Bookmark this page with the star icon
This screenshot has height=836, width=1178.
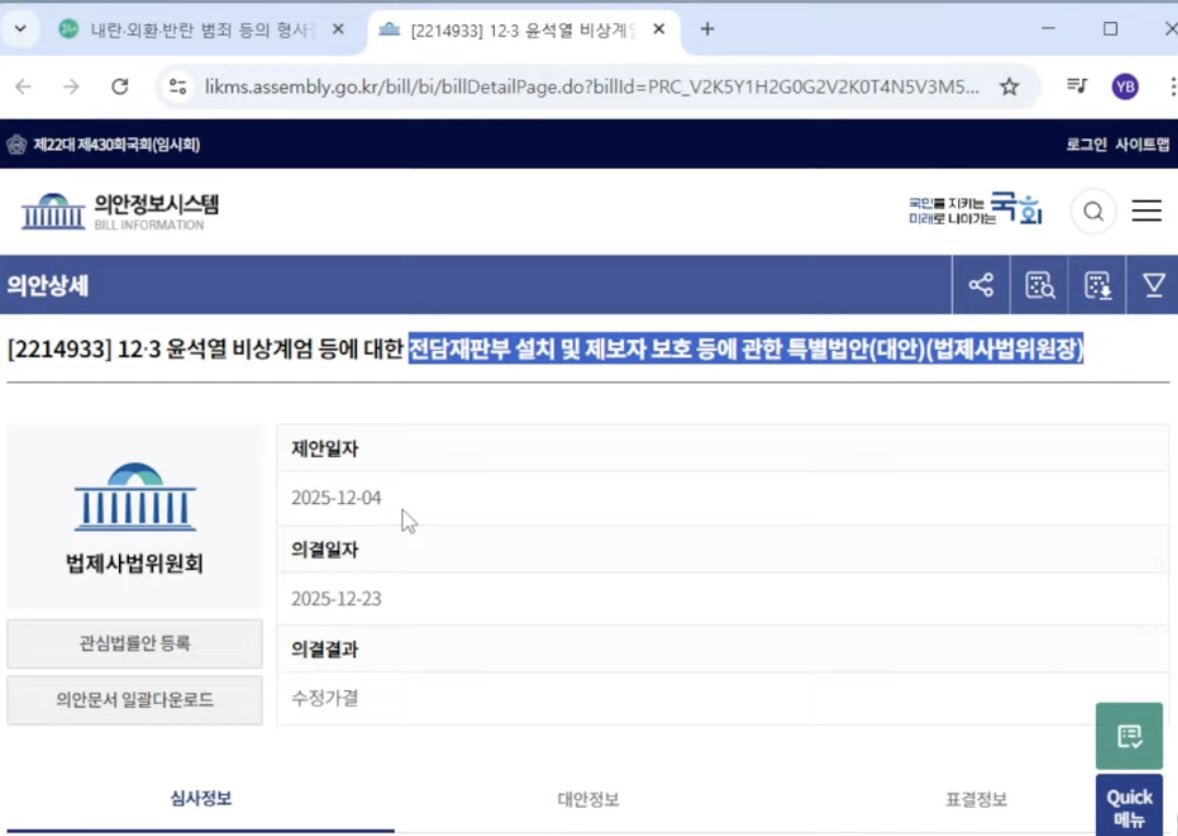[1009, 87]
